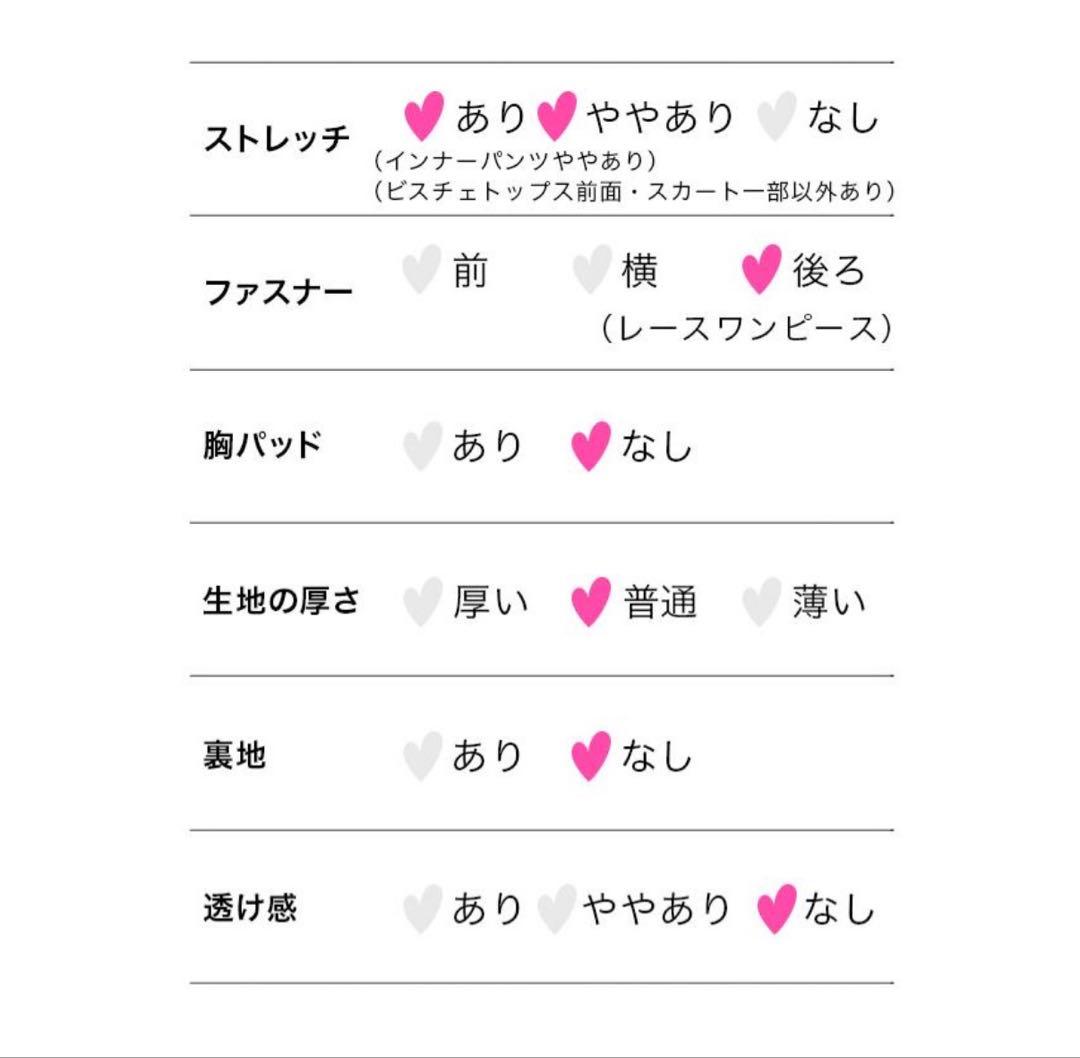The width and height of the screenshot is (1080, 1058).
Task: Choose the gray heart next to 厚い
Action: click(x=422, y=601)
